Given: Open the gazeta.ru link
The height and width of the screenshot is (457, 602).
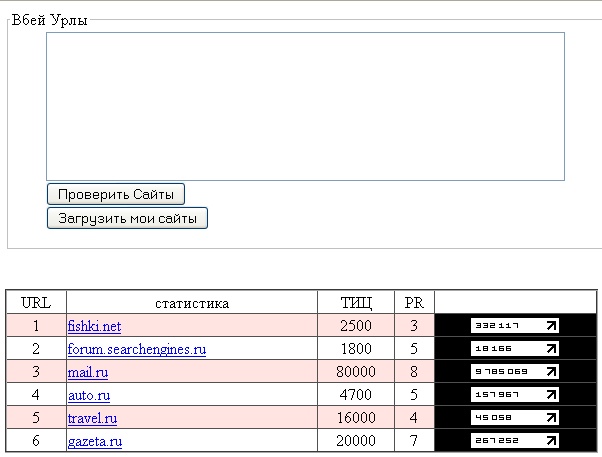Looking at the screenshot, I should click(x=95, y=441).
